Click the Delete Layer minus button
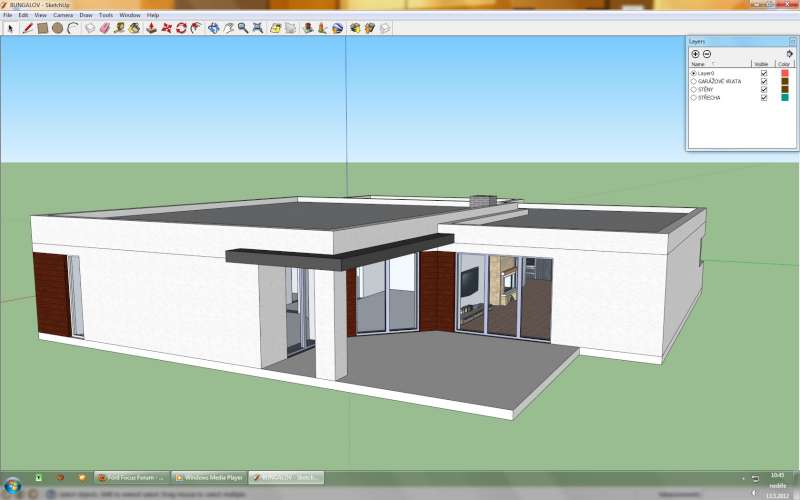This screenshot has width=800, height=500. (707, 53)
